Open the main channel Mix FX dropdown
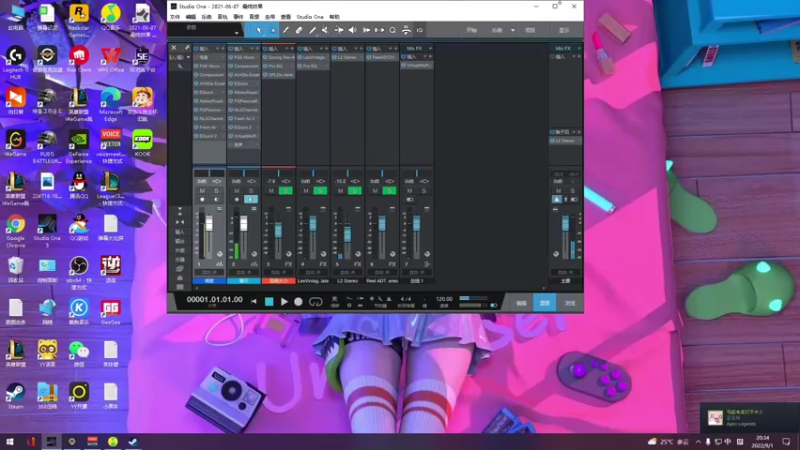800x450 pixels. point(579,48)
